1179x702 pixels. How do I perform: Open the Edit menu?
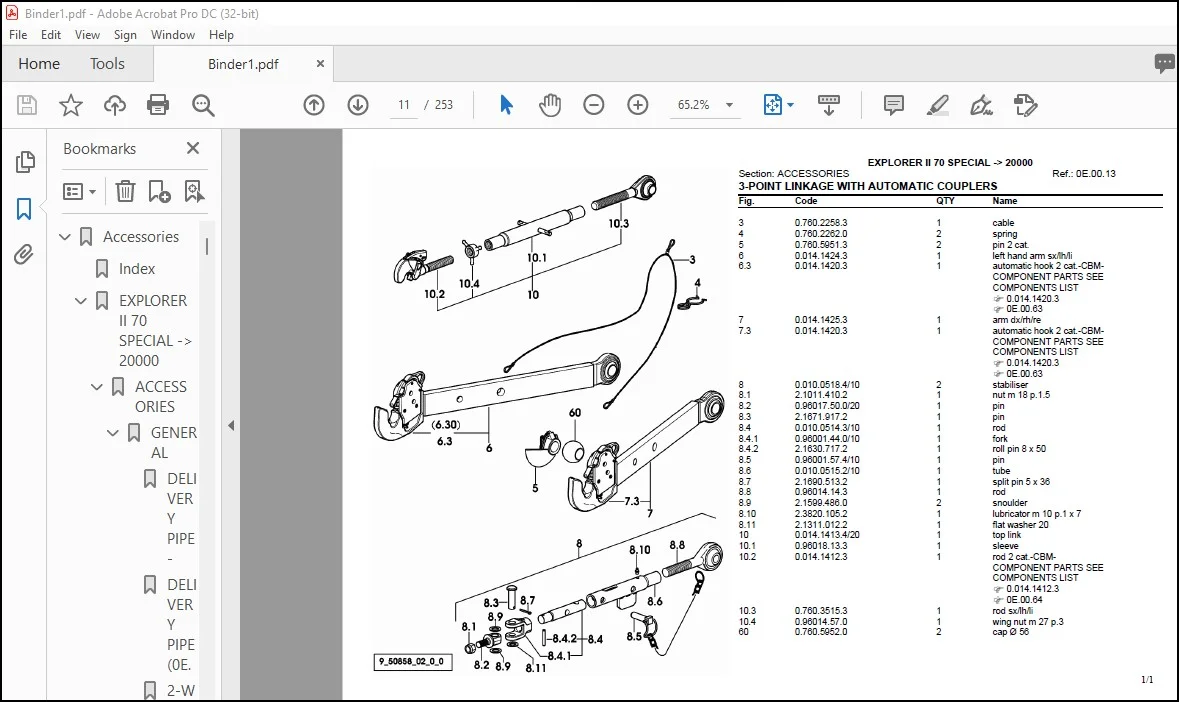(x=51, y=35)
